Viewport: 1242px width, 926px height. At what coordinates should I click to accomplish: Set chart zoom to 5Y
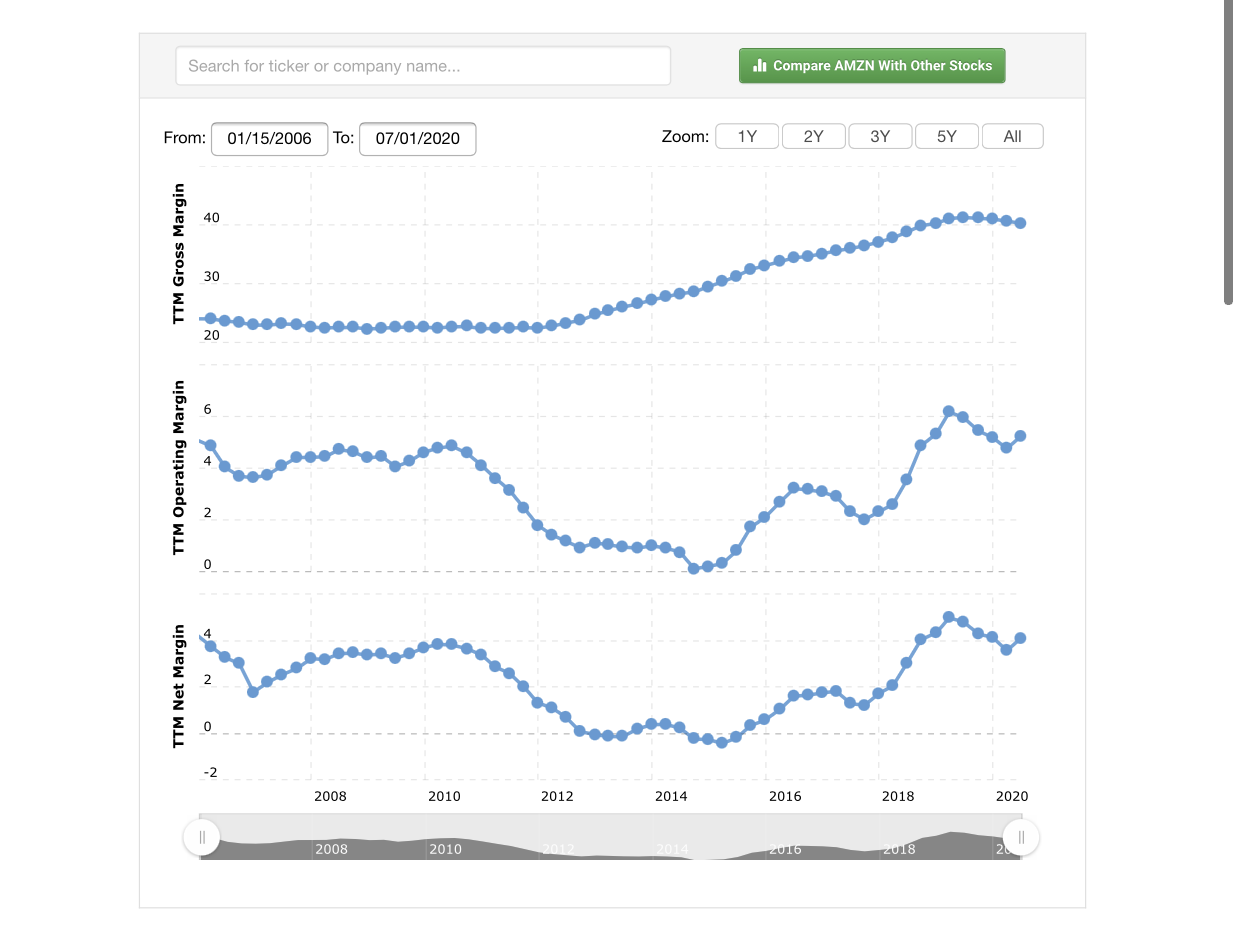coord(946,137)
